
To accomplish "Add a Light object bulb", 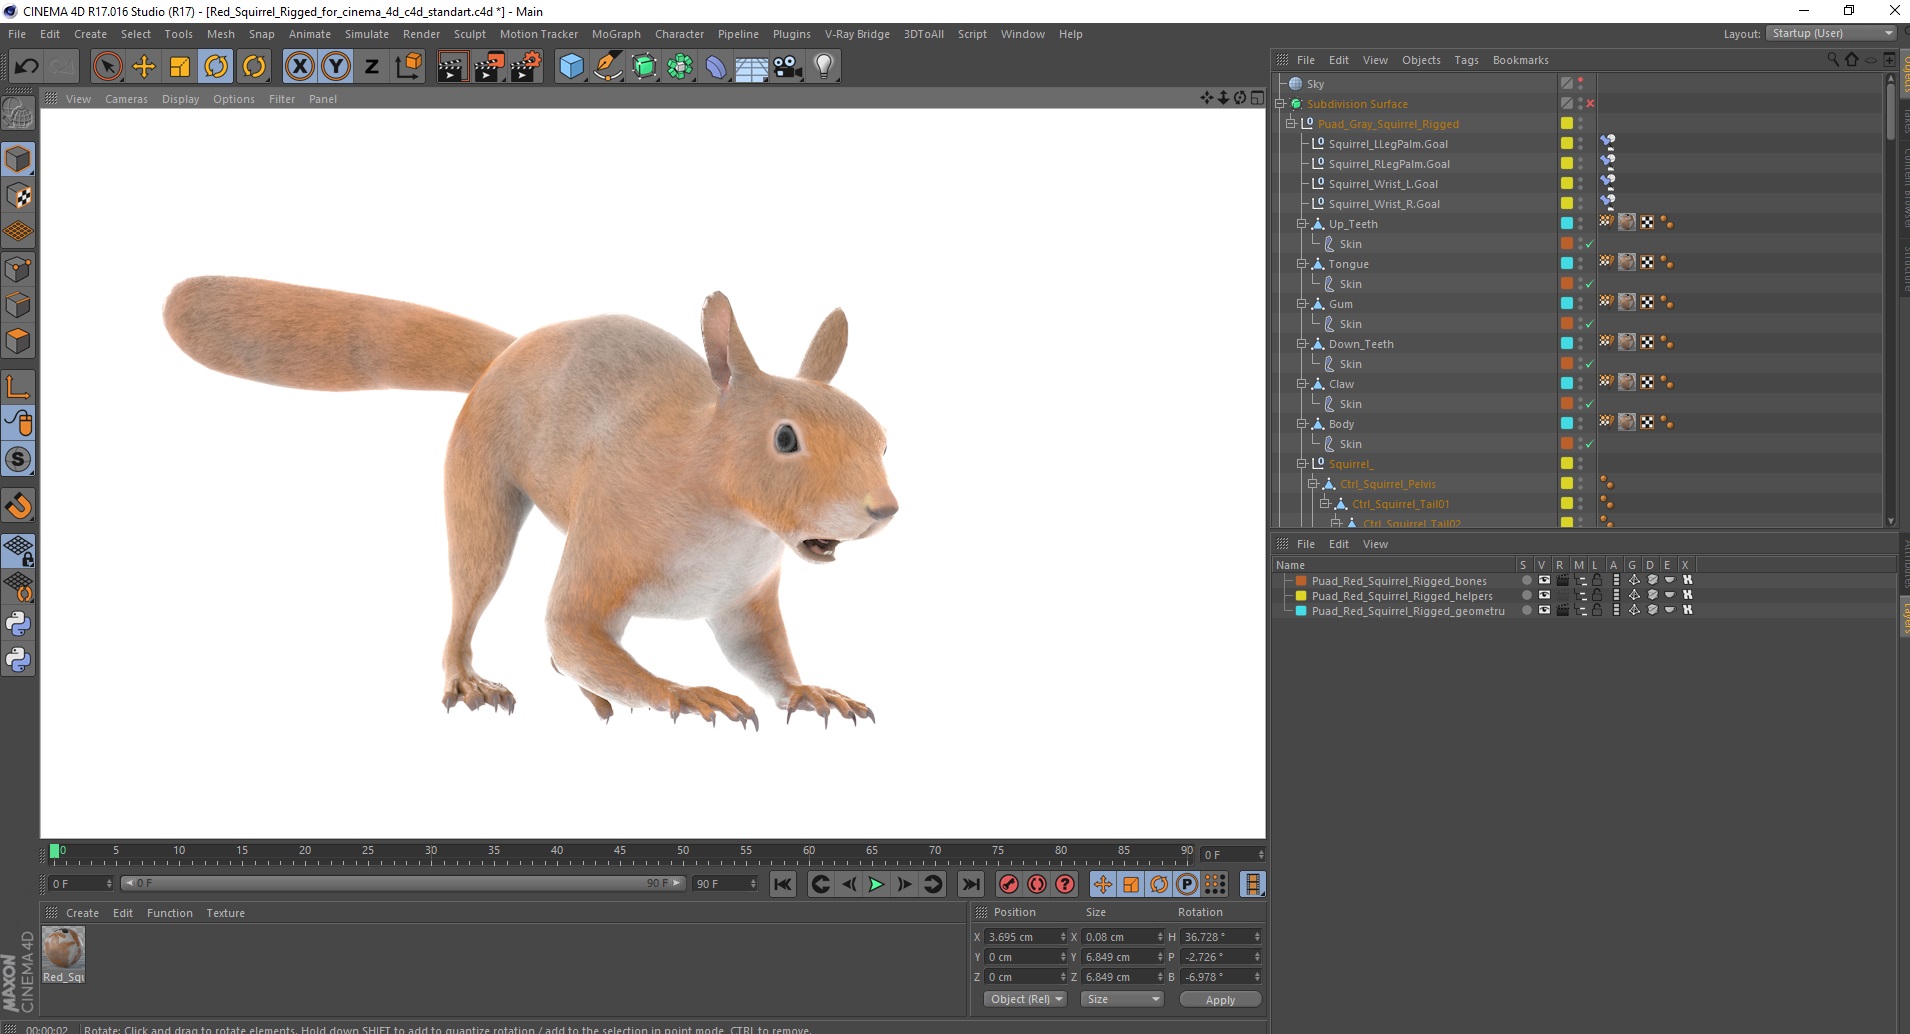I will pos(824,67).
